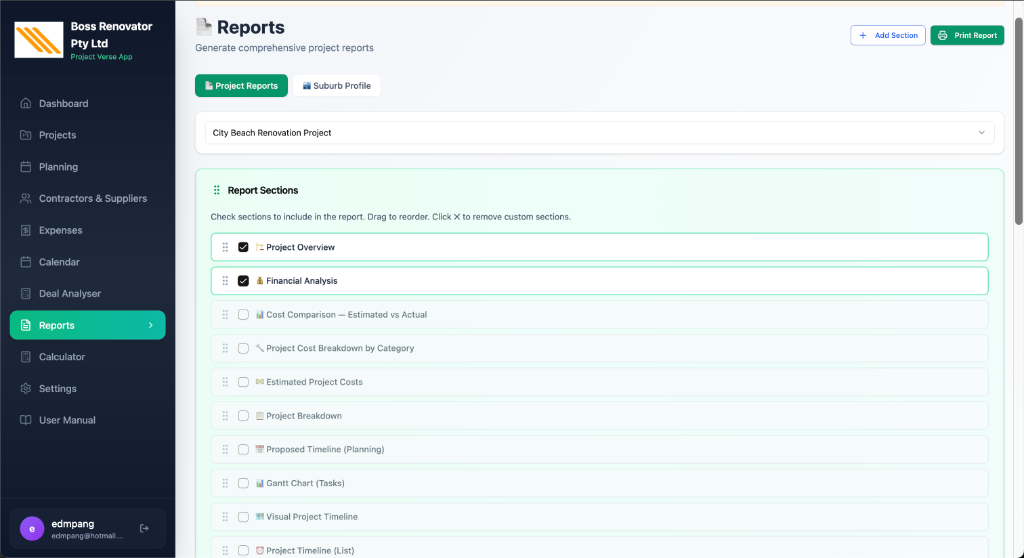Click the Calculator icon in sidebar
The width and height of the screenshot is (1024, 558).
coord(25,357)
